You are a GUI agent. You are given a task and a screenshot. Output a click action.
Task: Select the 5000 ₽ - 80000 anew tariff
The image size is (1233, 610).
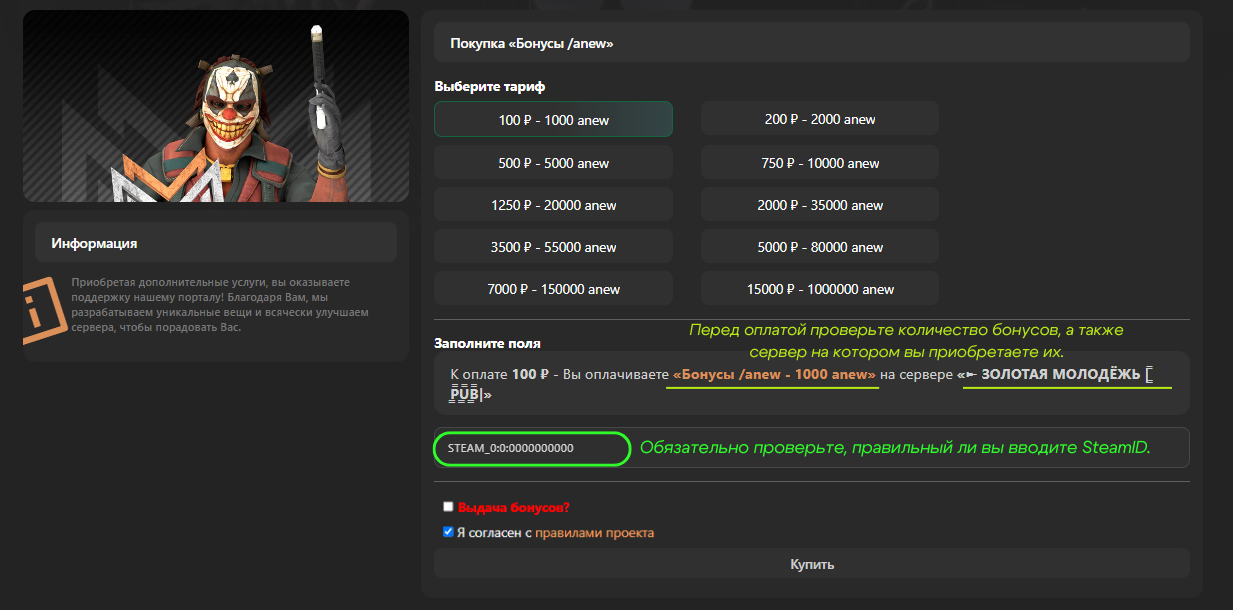(x=820, y=247)
